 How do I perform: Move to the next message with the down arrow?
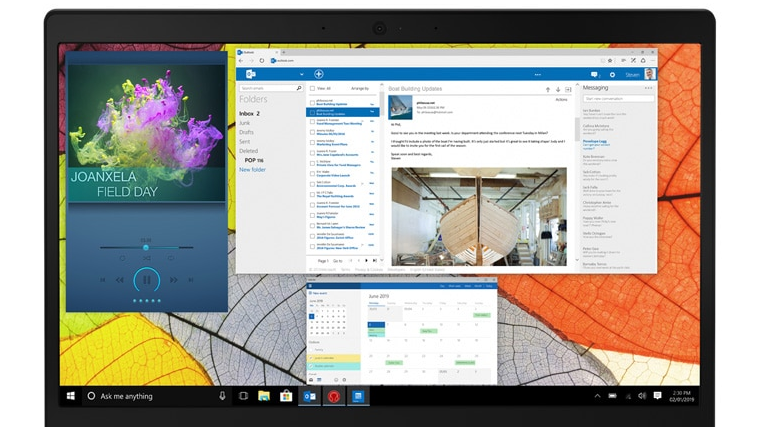click(x=558, y=90)
